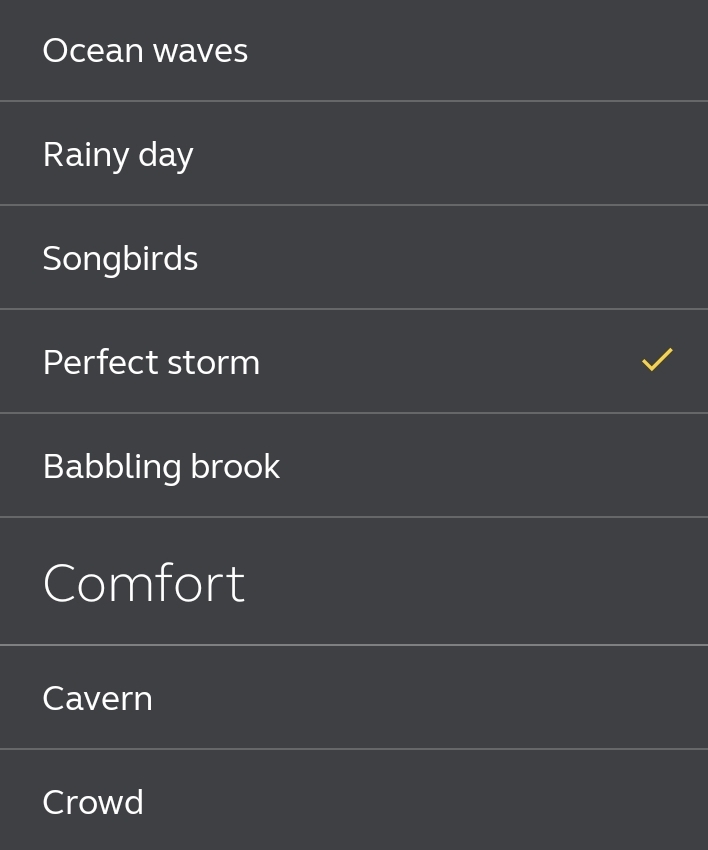Click the word 'Ocean' in the first row
The image size is (708, 850).
93,50
